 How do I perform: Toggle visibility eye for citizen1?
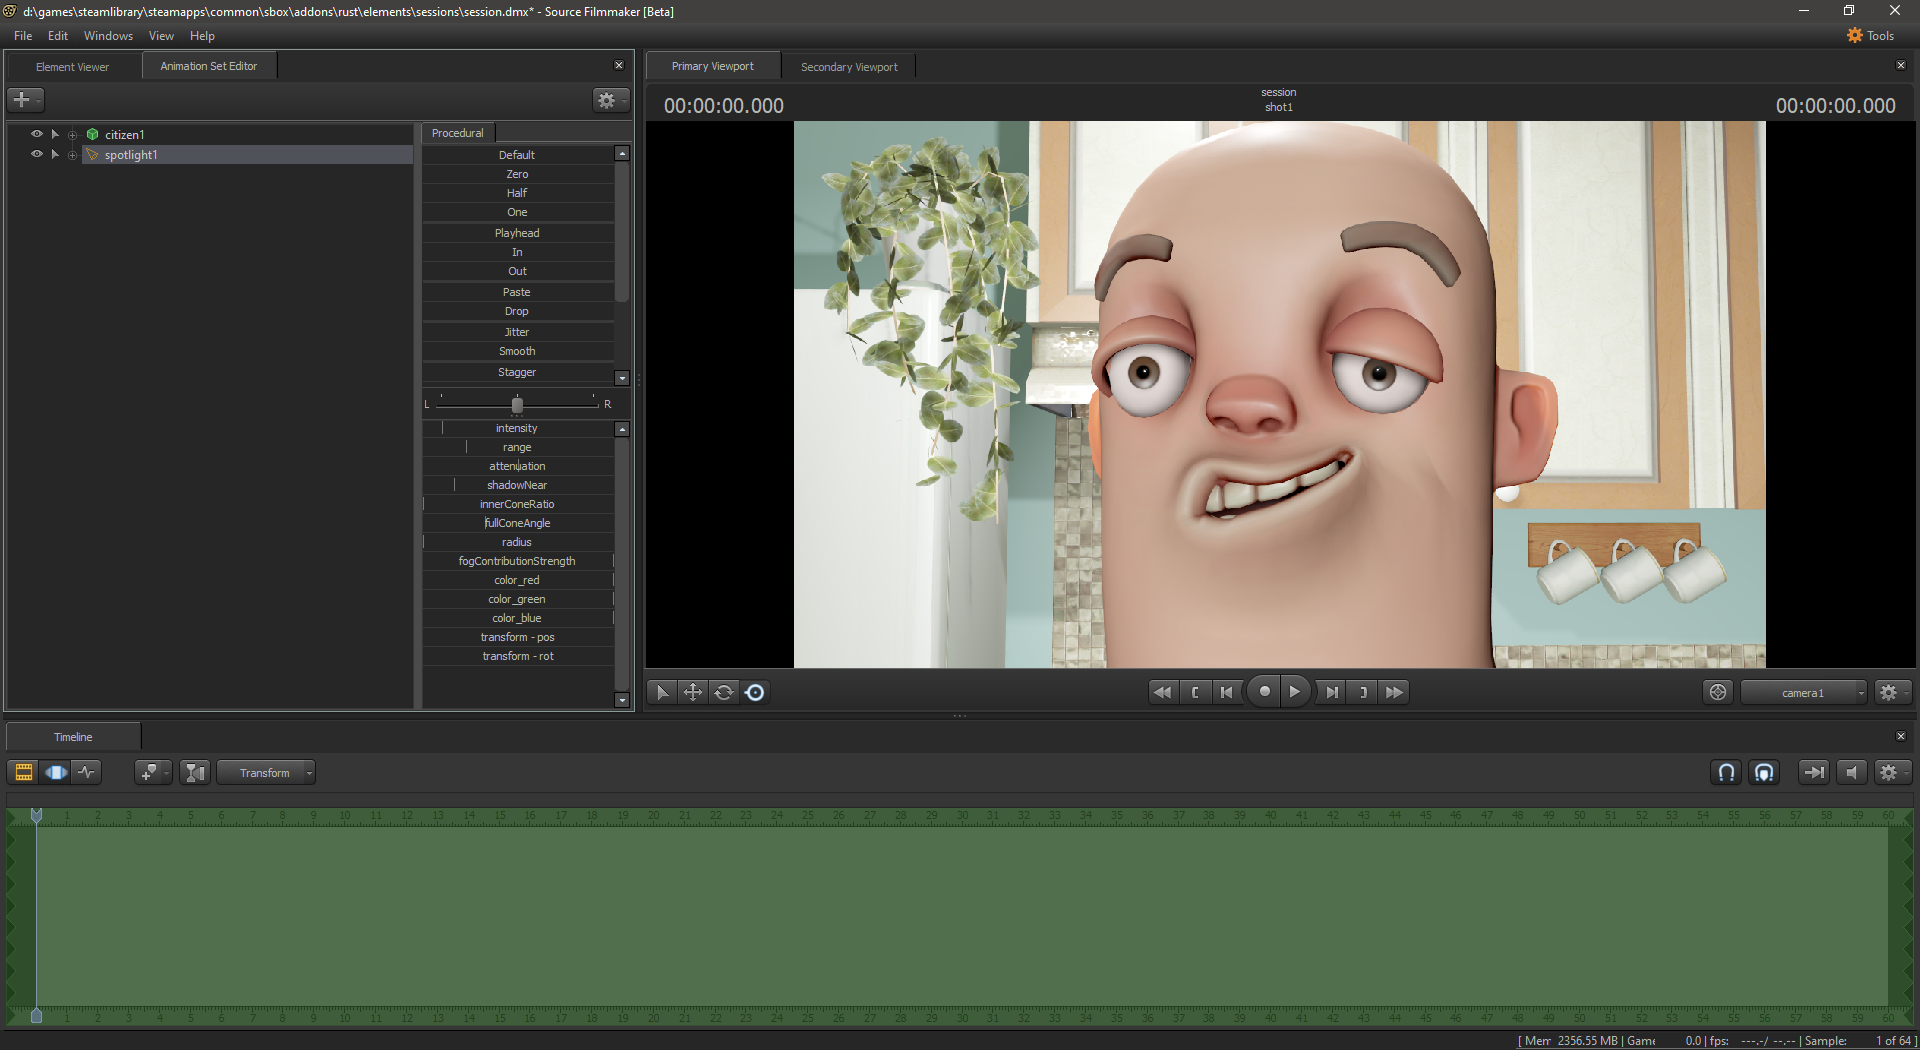(37, 134)
